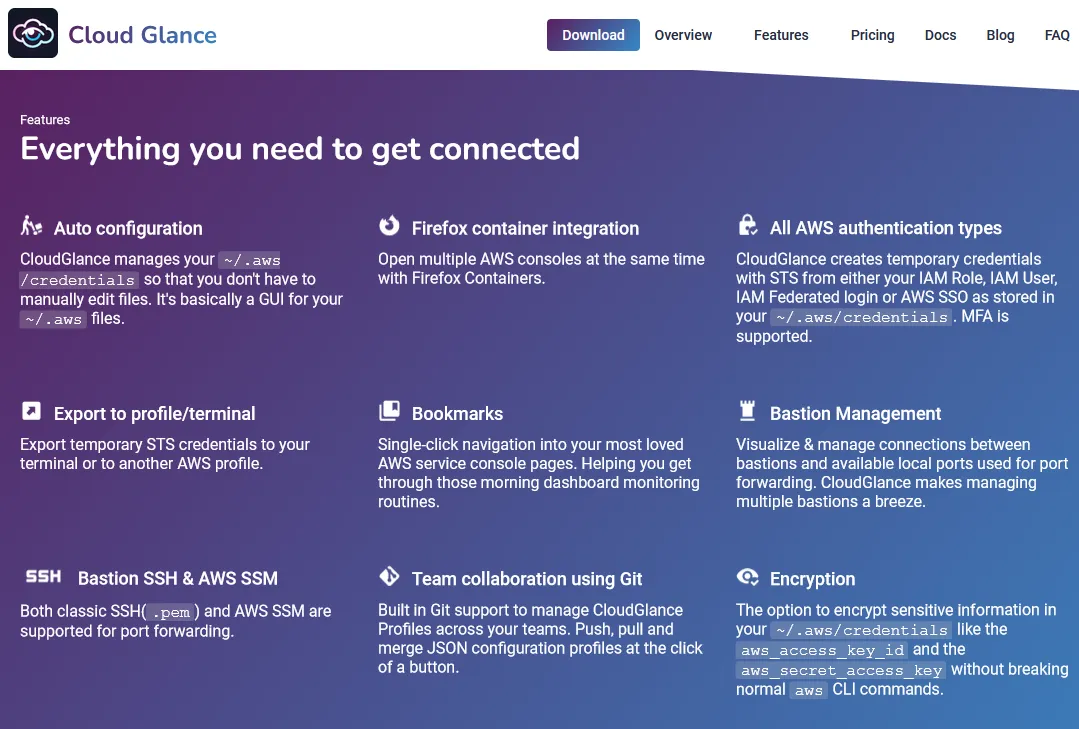Click the Cloud Glance cloud logo icon
The width and height of the screenshot is (1079, 729).
pos(32,32)
